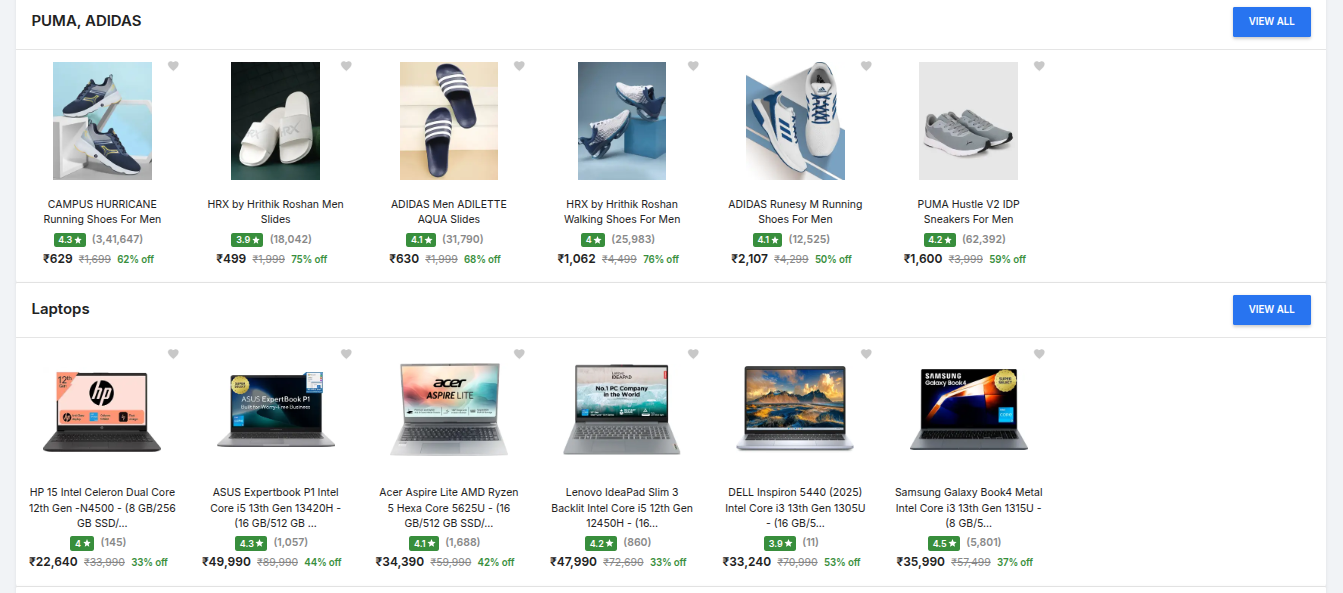Heart the HP 15 Celeron laptop

point(173,354)
